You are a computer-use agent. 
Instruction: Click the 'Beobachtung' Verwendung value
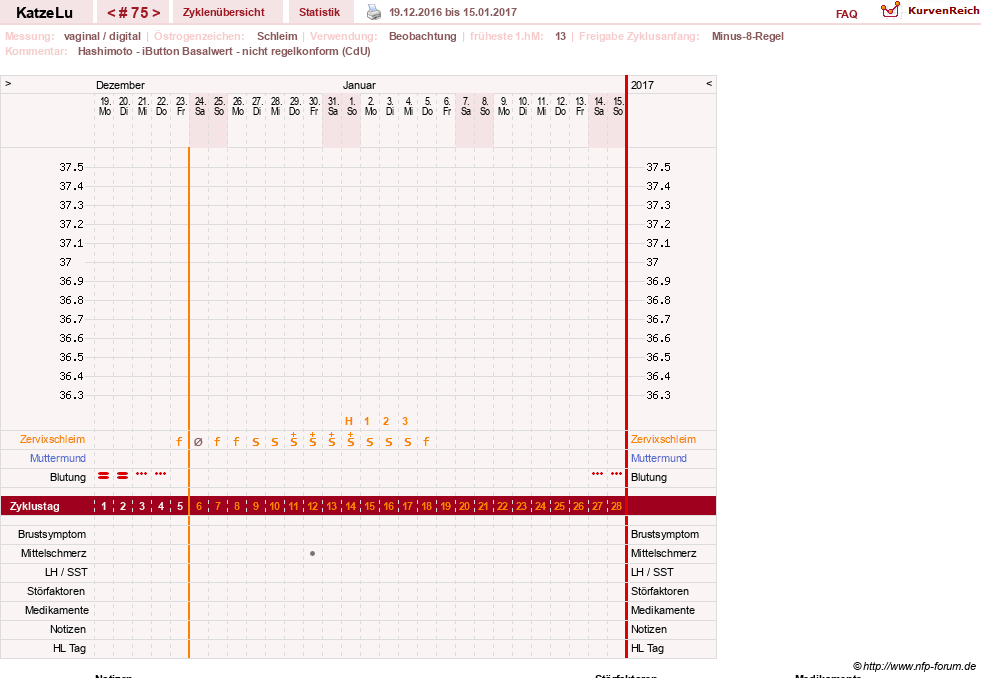[422, 36]
